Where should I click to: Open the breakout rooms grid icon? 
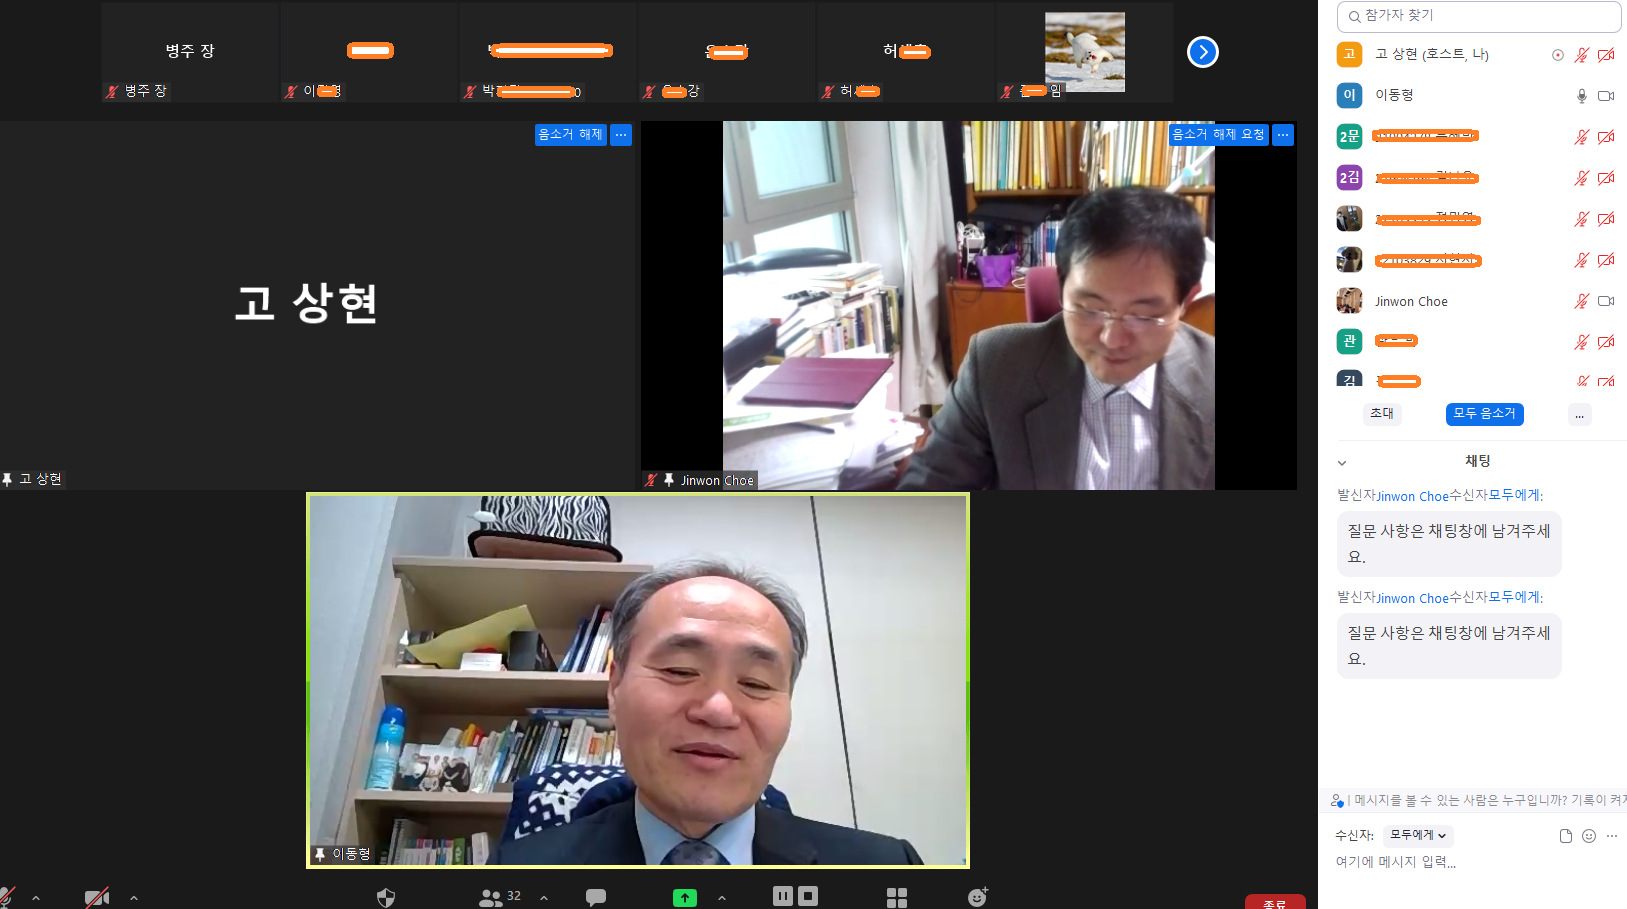[897, 897]
